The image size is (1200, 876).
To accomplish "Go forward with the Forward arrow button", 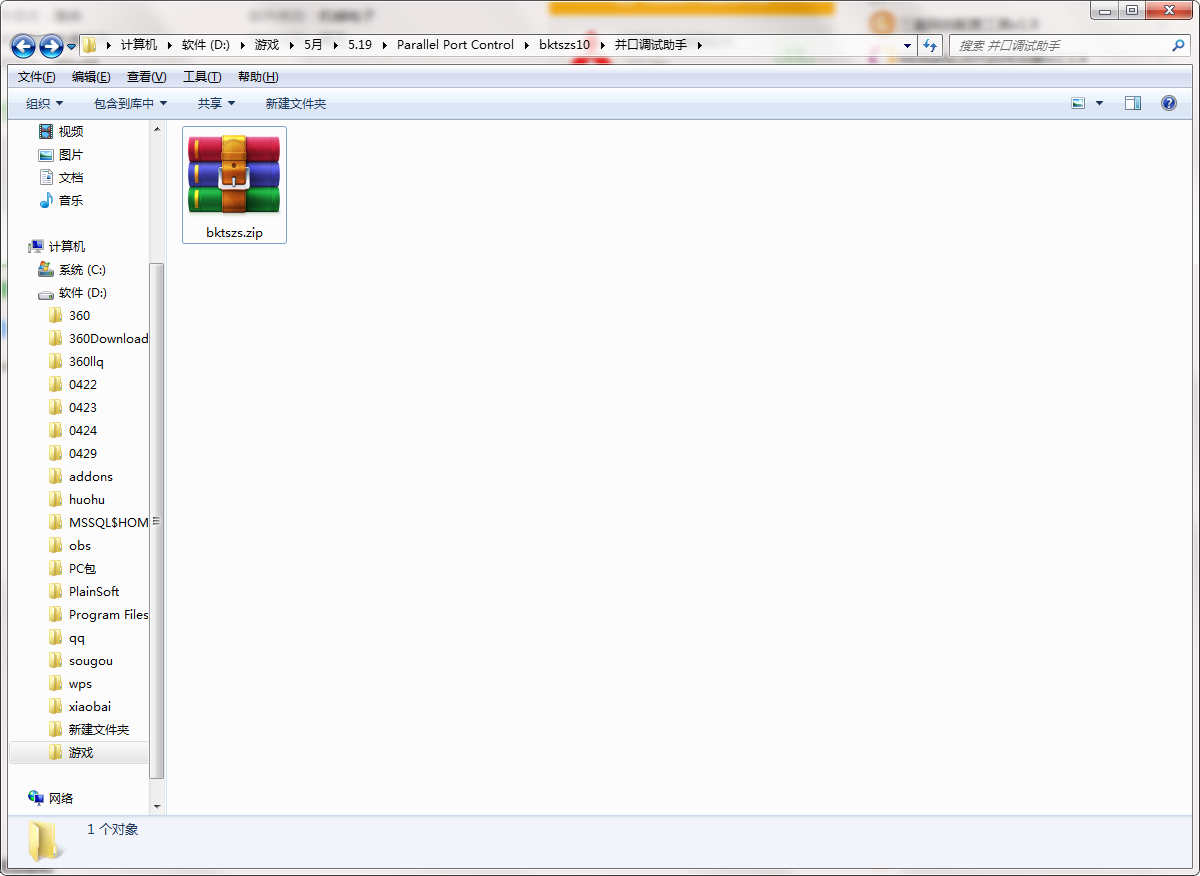I will click(x=51, y=46).
